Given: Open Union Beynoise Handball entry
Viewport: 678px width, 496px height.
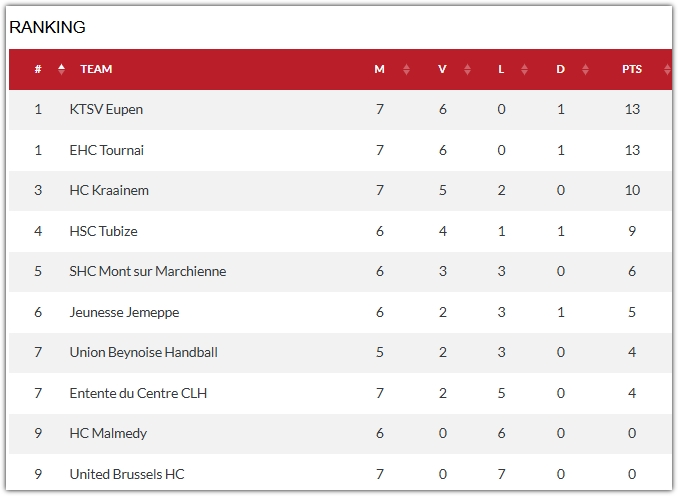Looking at the screenshot, I should click(143, 352).
